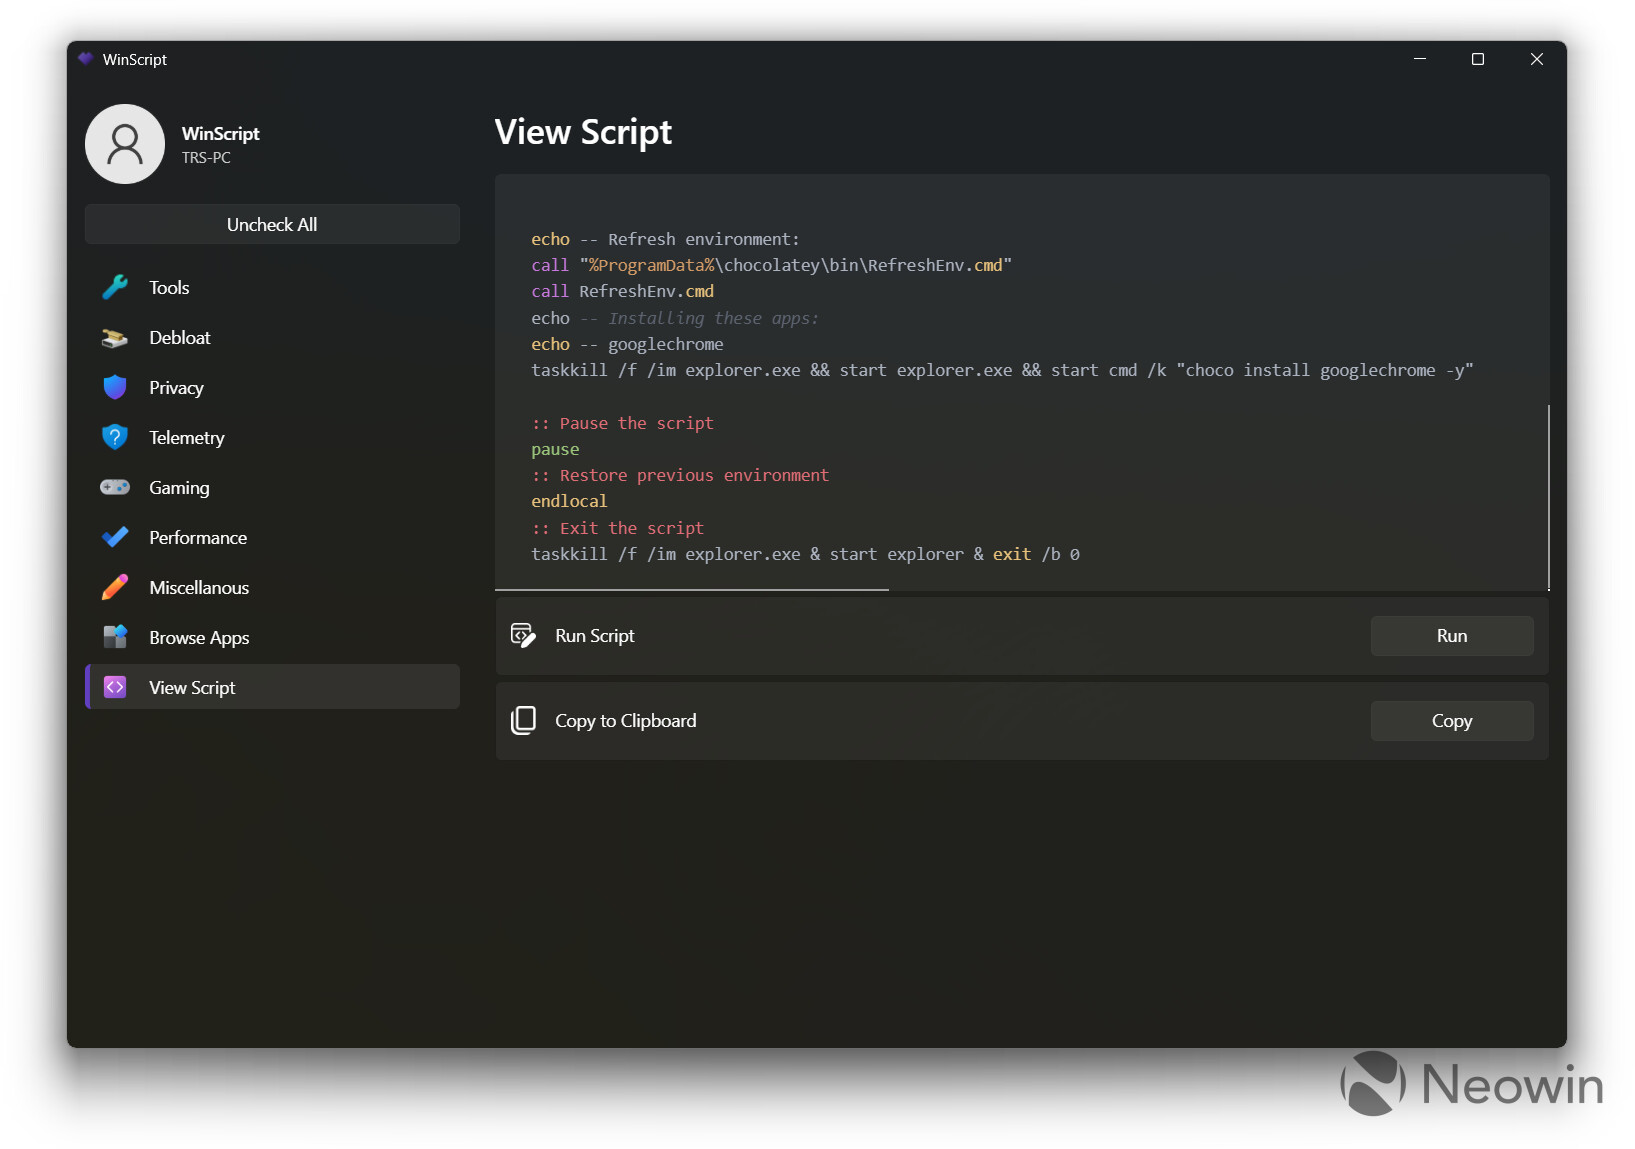Go to the Browse Apps page
The height and width of the screenshot is (1149, 1635).
tap(199, 638)
